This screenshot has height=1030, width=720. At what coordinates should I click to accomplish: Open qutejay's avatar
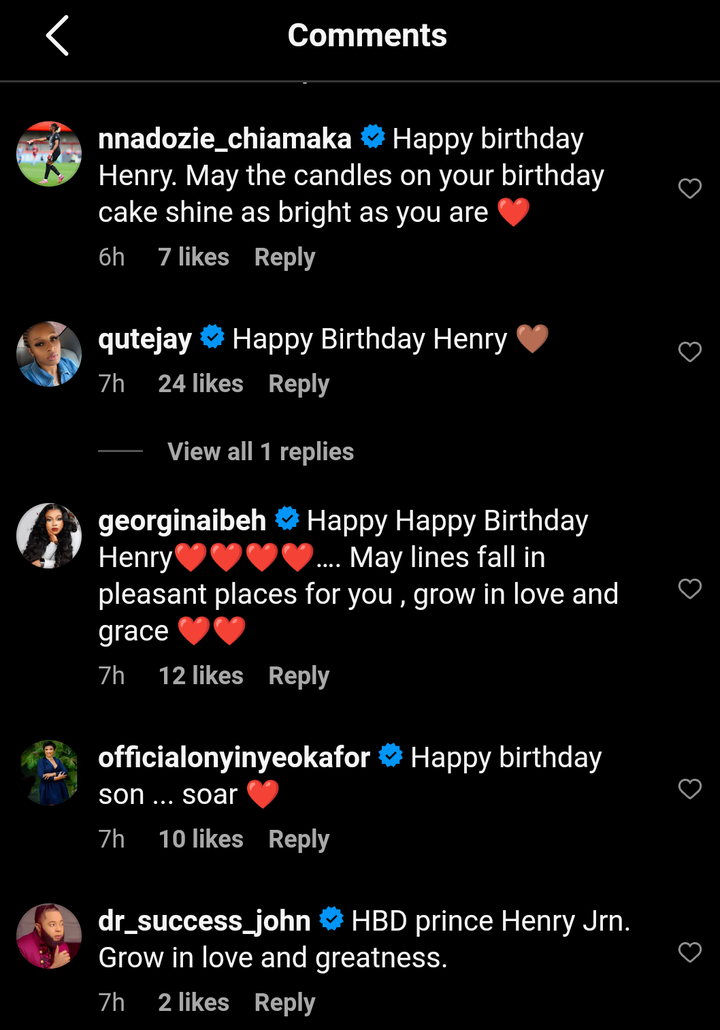(49, 353)
